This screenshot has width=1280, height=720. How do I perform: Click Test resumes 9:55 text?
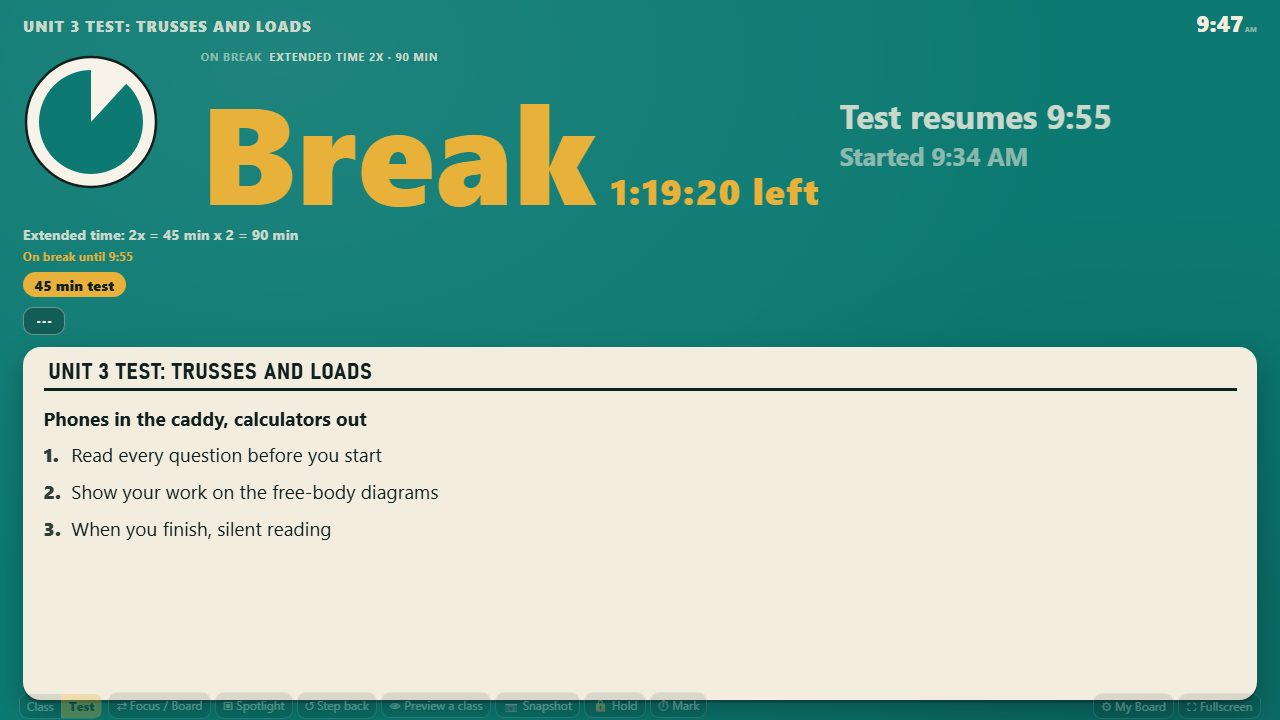click(975, 118)
